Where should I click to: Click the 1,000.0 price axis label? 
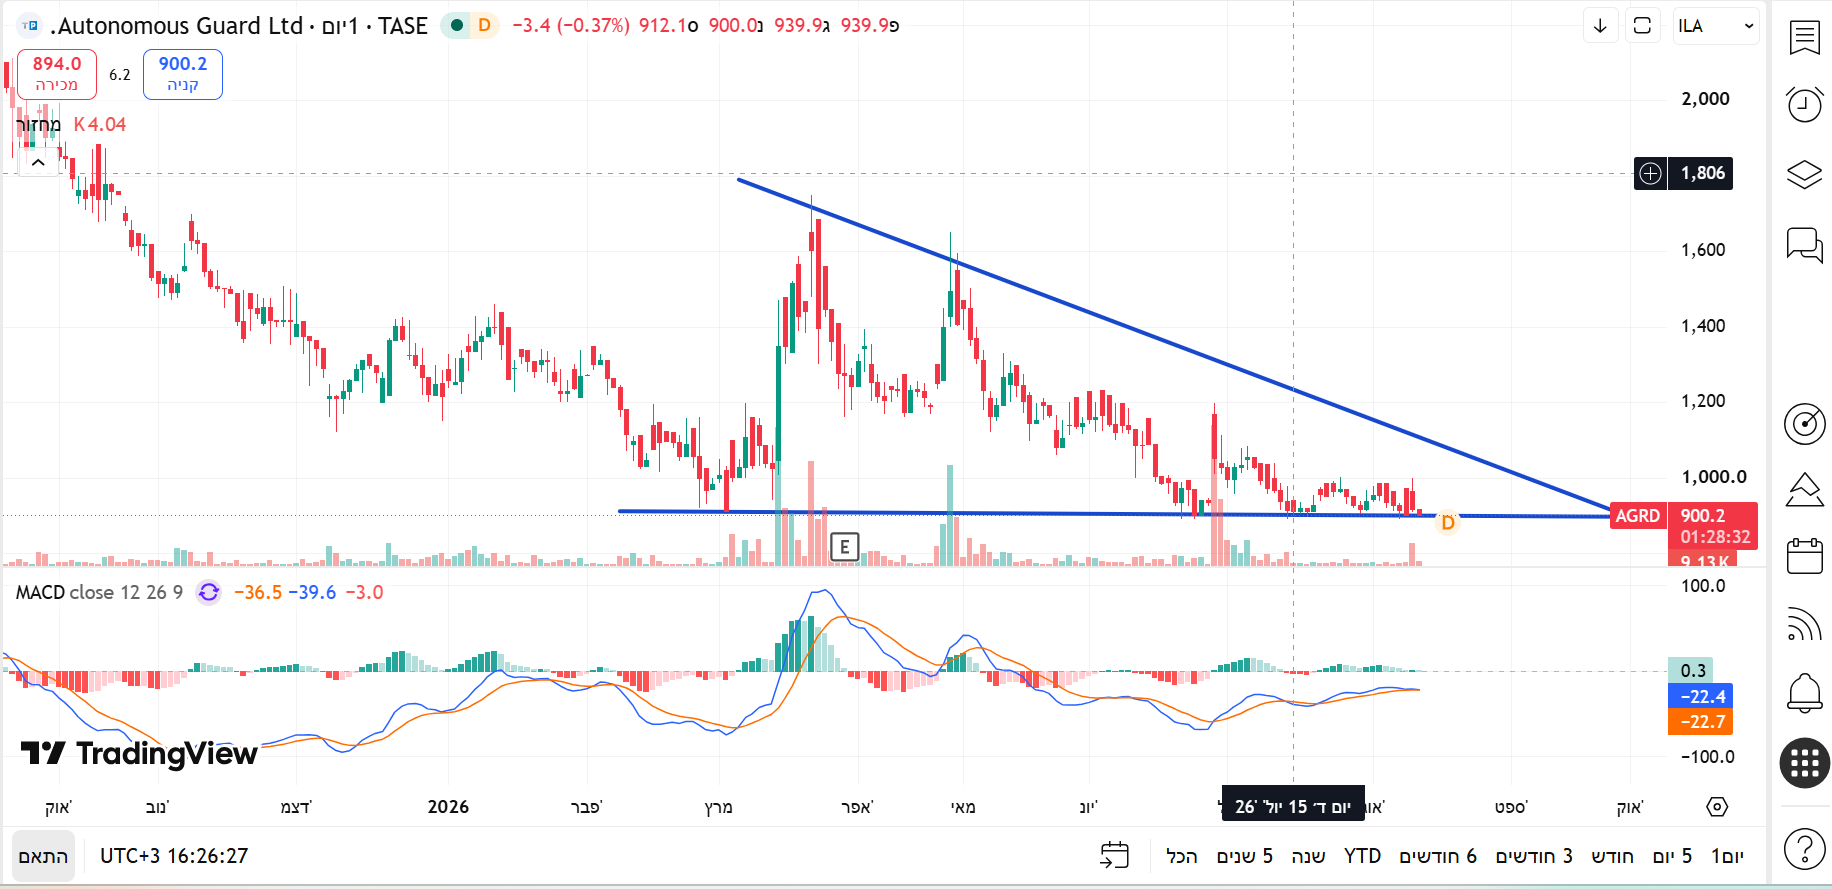pos(1714,477)
